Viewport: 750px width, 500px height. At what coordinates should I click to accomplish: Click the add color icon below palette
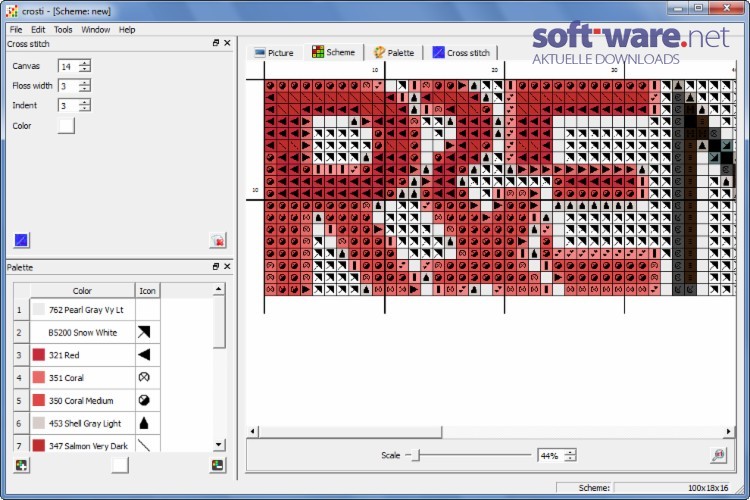(x=22, y=465)
